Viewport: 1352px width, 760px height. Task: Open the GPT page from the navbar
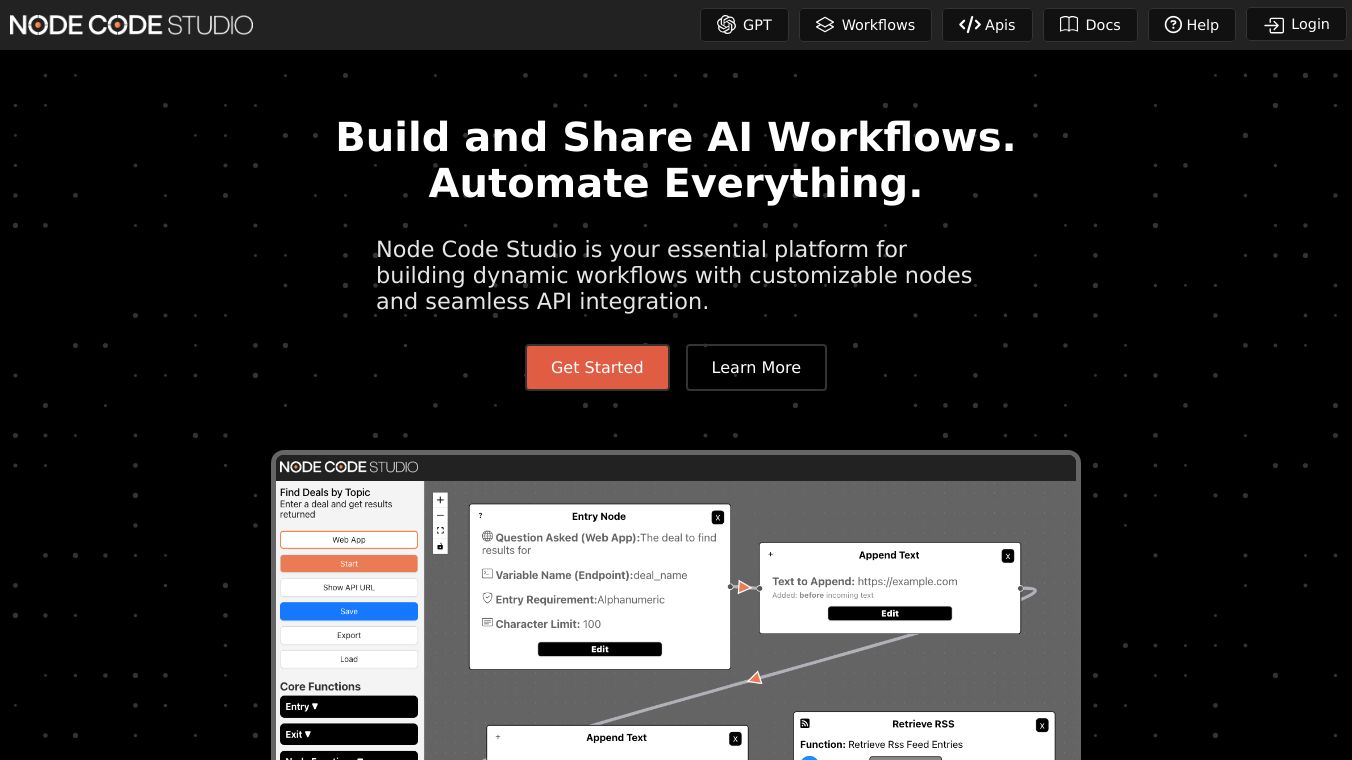tap(744, 25)
